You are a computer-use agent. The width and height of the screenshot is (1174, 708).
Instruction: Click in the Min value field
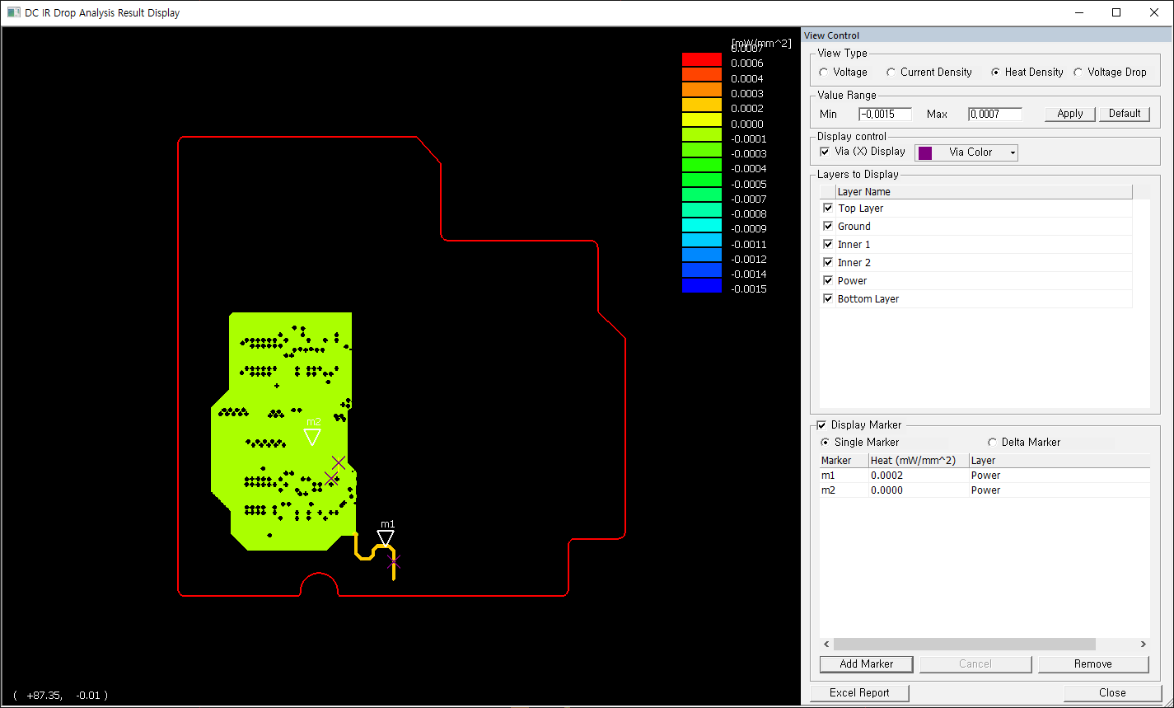pyautogui.click(x=884, y=113)
